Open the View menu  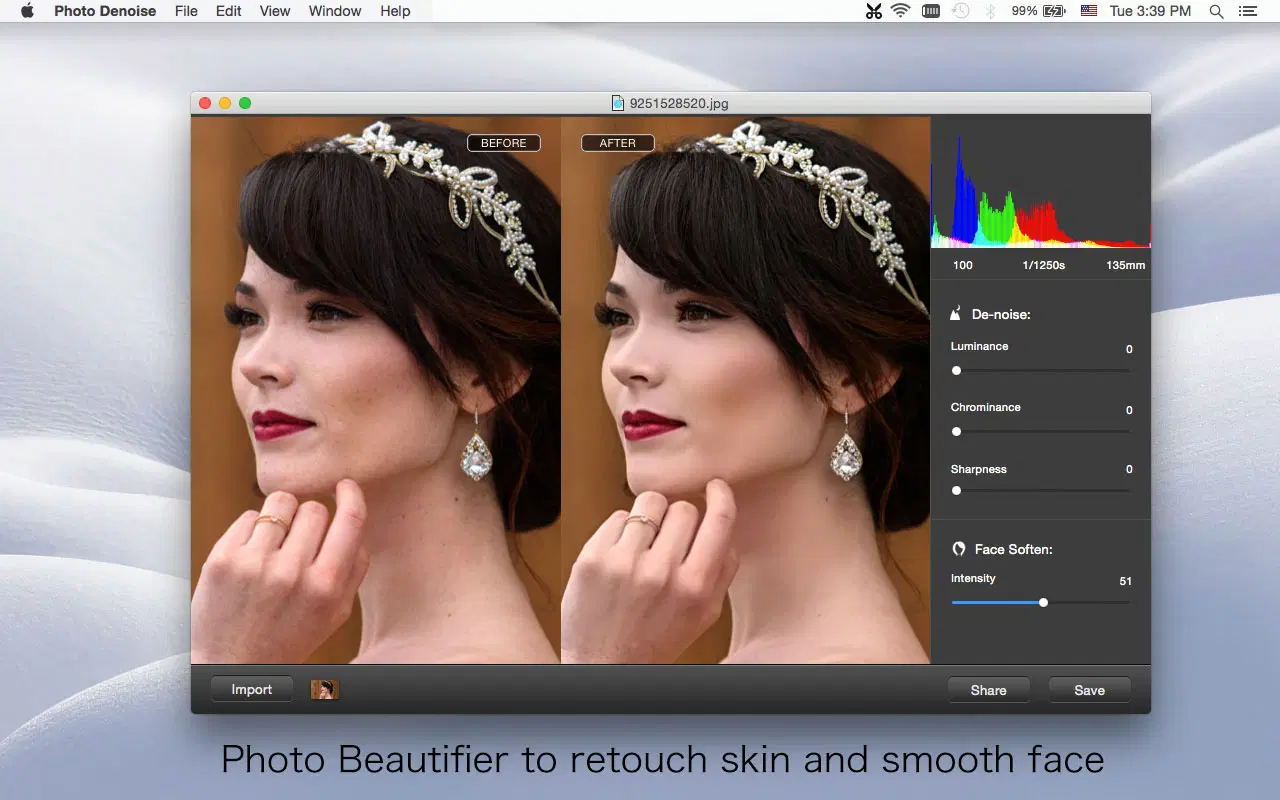(275, 11)
